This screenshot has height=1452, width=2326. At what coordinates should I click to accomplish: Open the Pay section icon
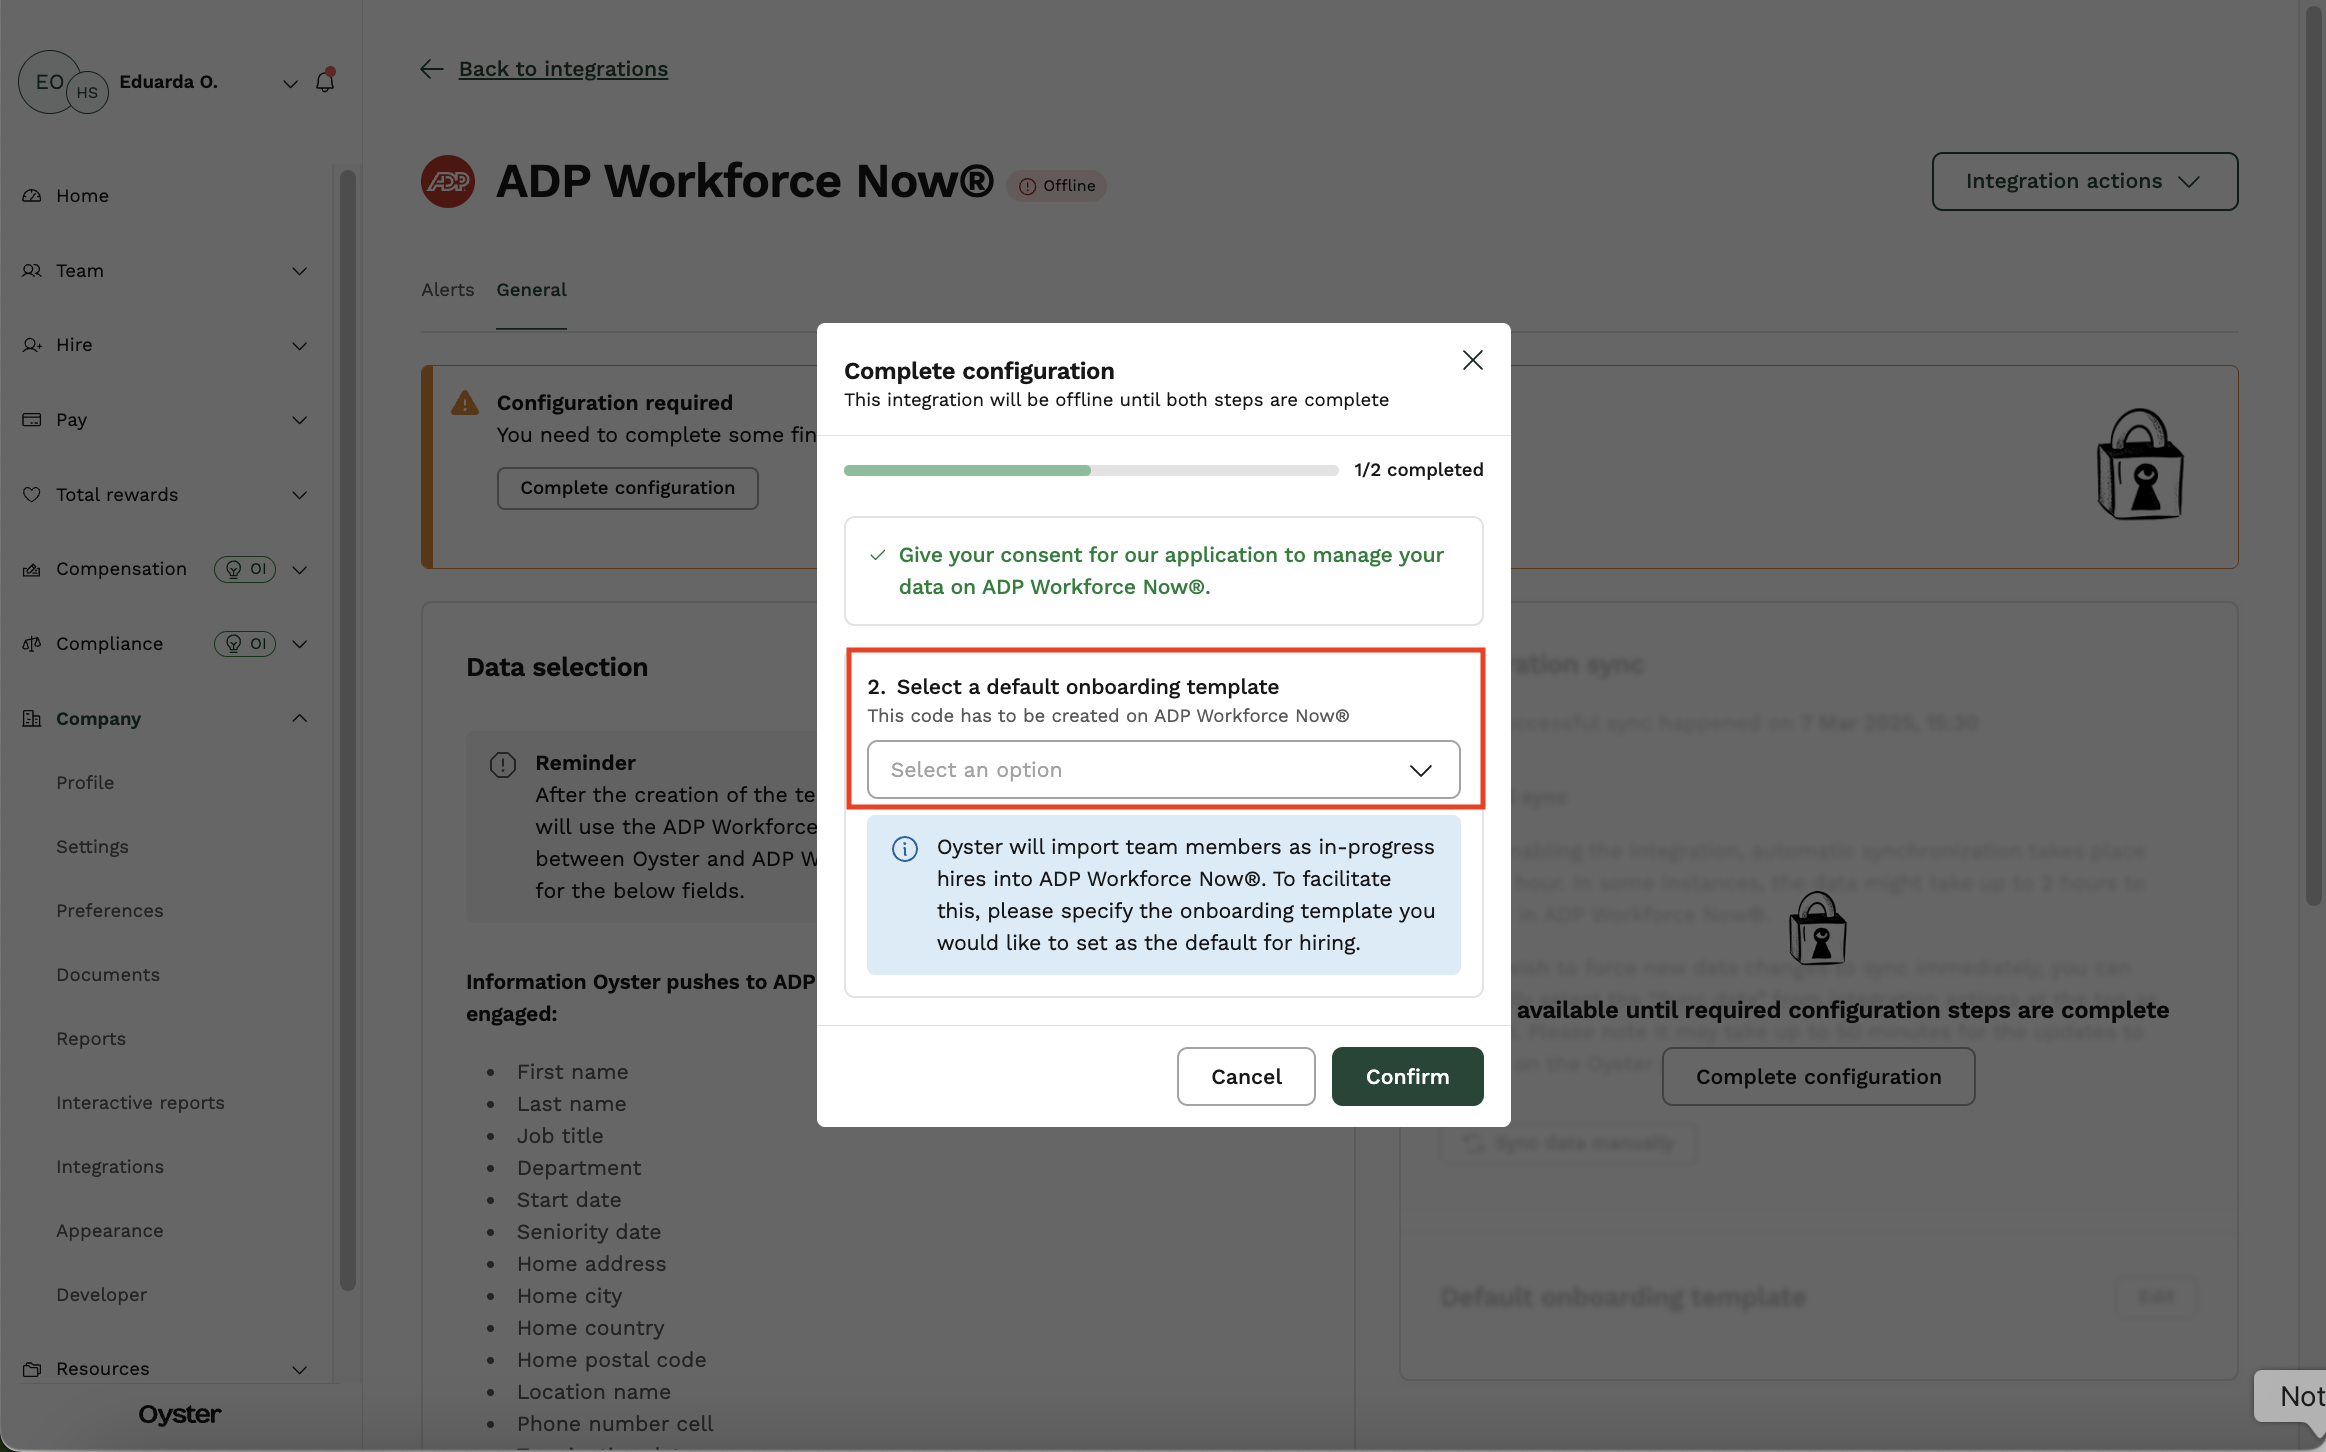pos(31,419)
